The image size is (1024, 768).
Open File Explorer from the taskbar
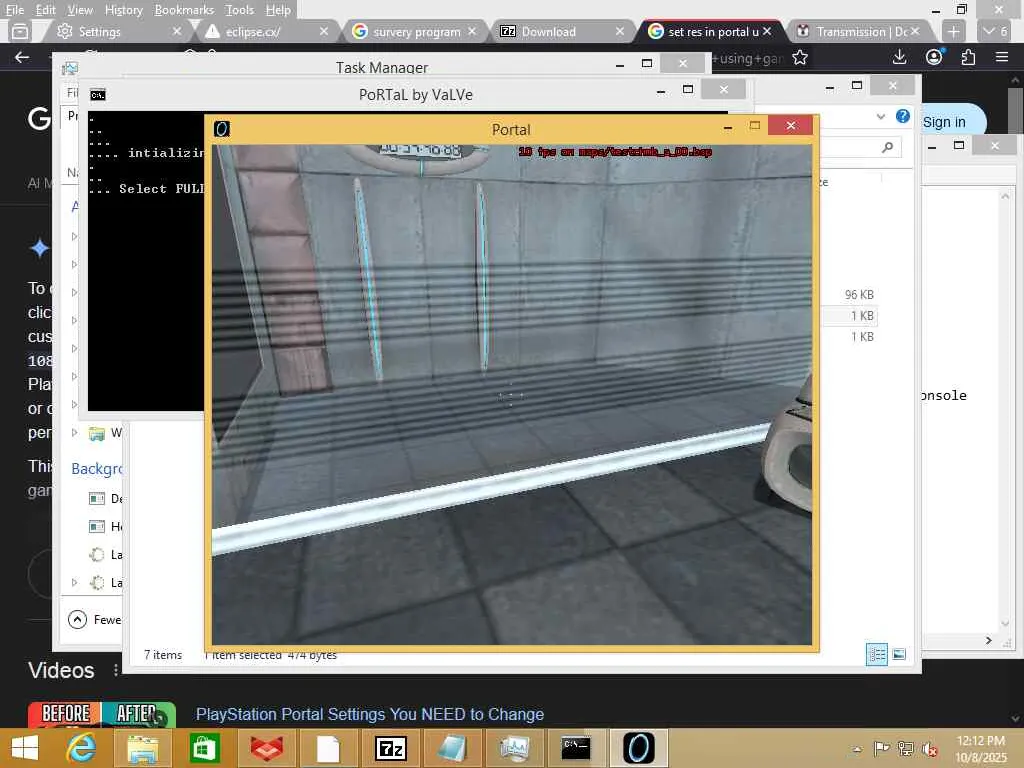pyautogui.click(x=142, y=748)
